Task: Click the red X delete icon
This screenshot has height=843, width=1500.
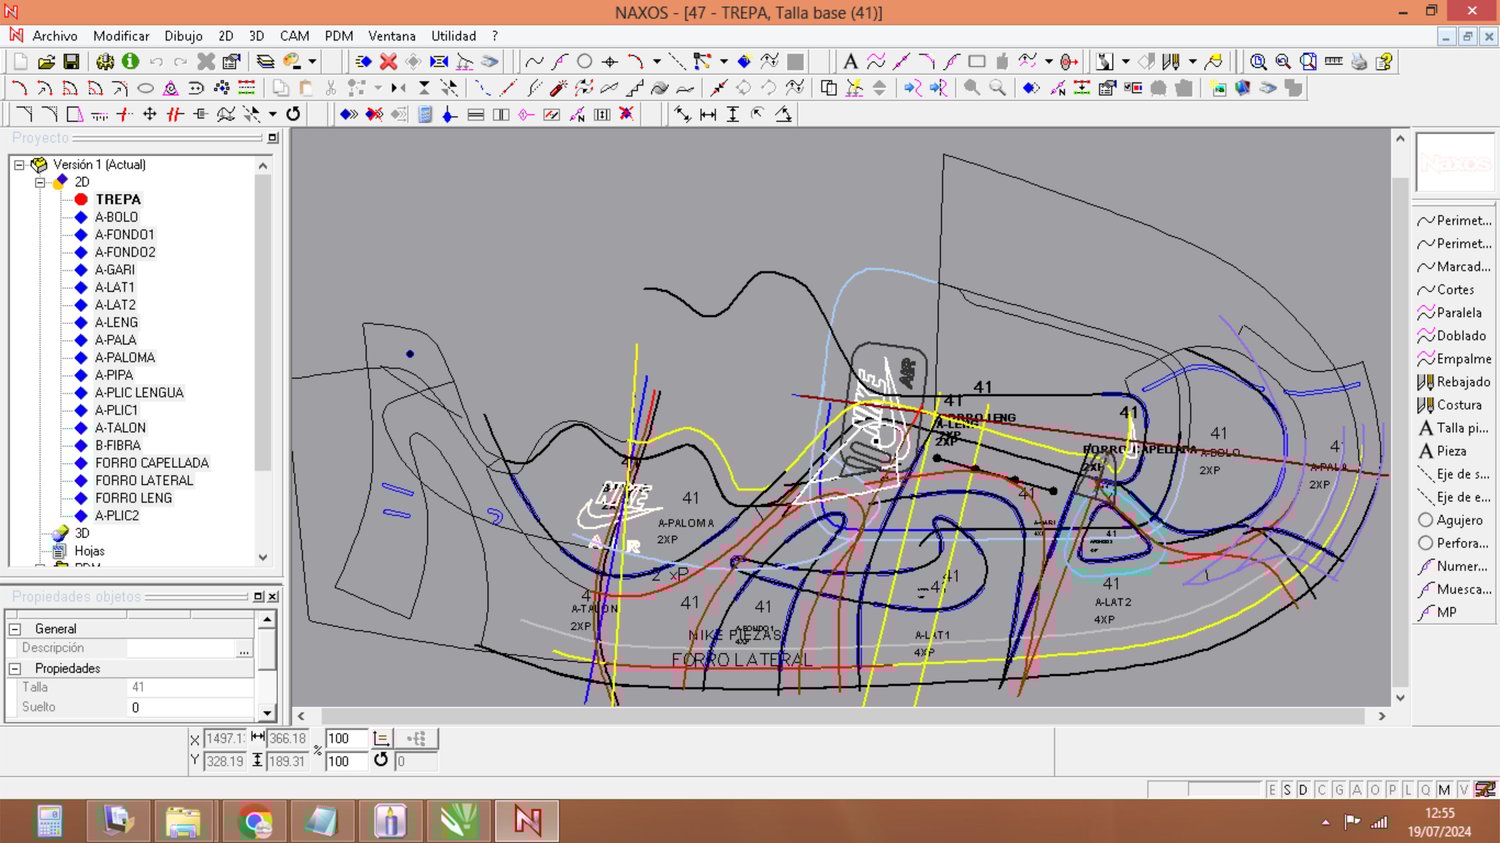Action: point(388,62)
